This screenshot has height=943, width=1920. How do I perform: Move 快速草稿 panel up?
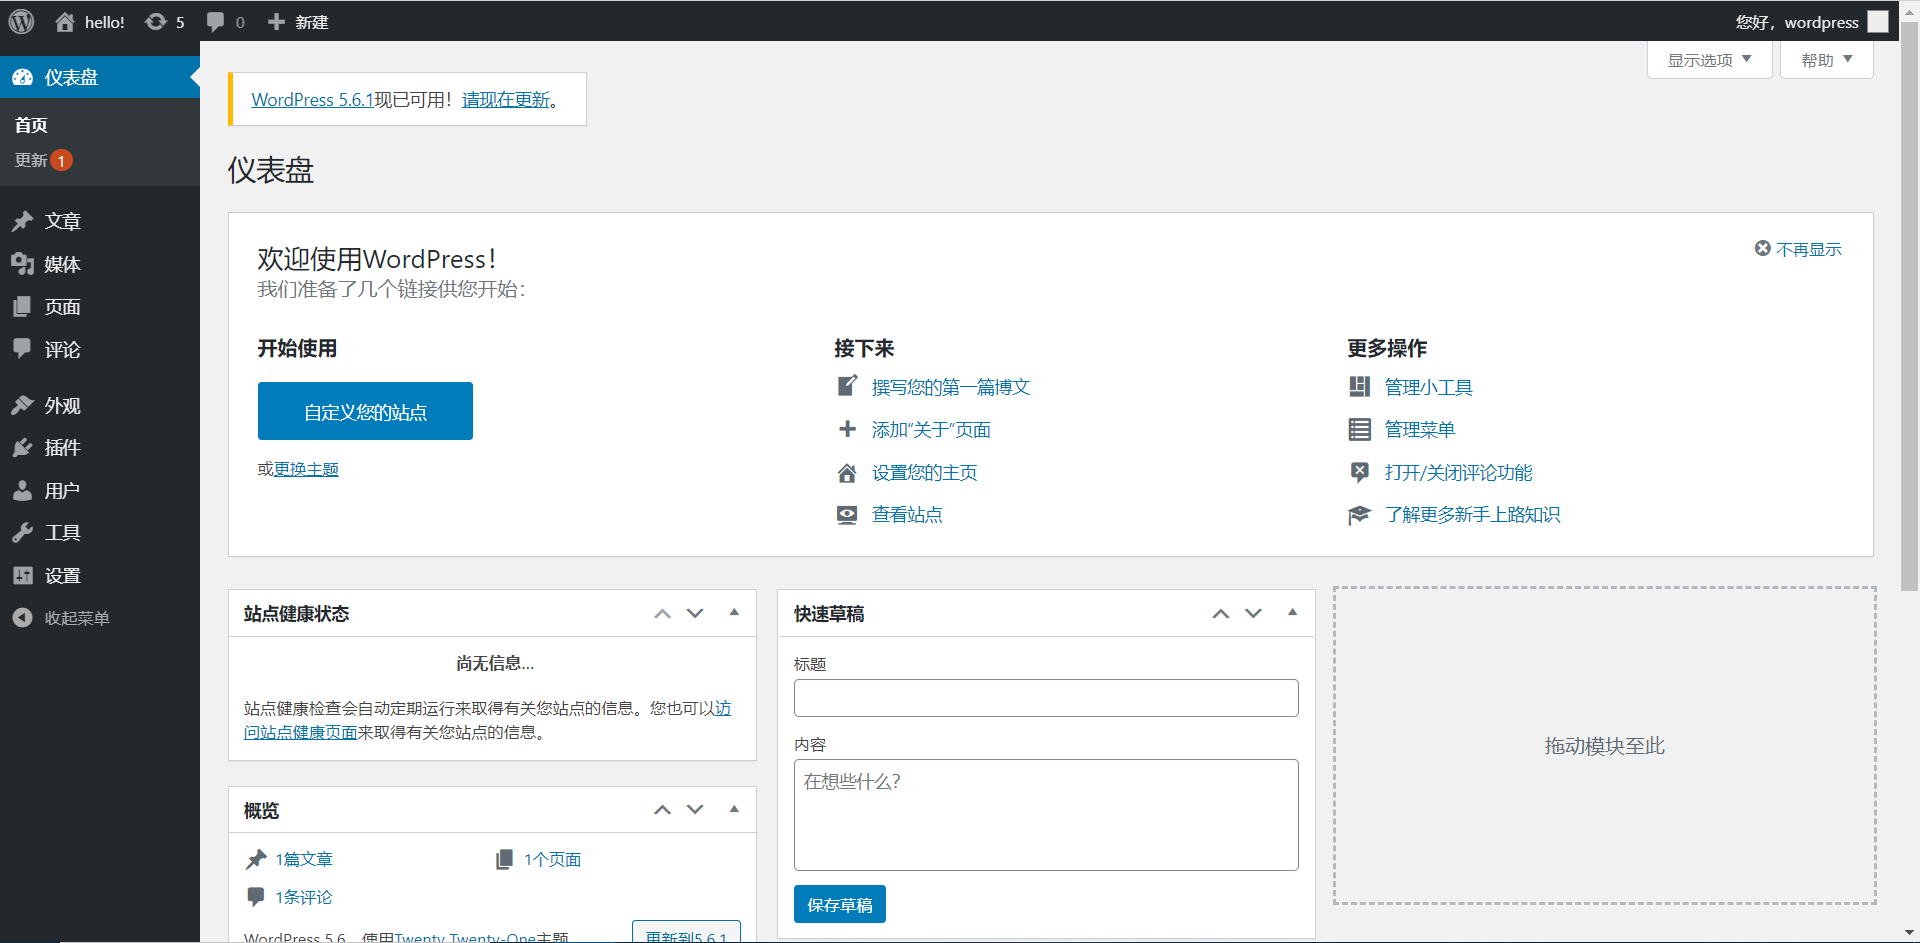pyautogui.click(x=1221, y=613)
